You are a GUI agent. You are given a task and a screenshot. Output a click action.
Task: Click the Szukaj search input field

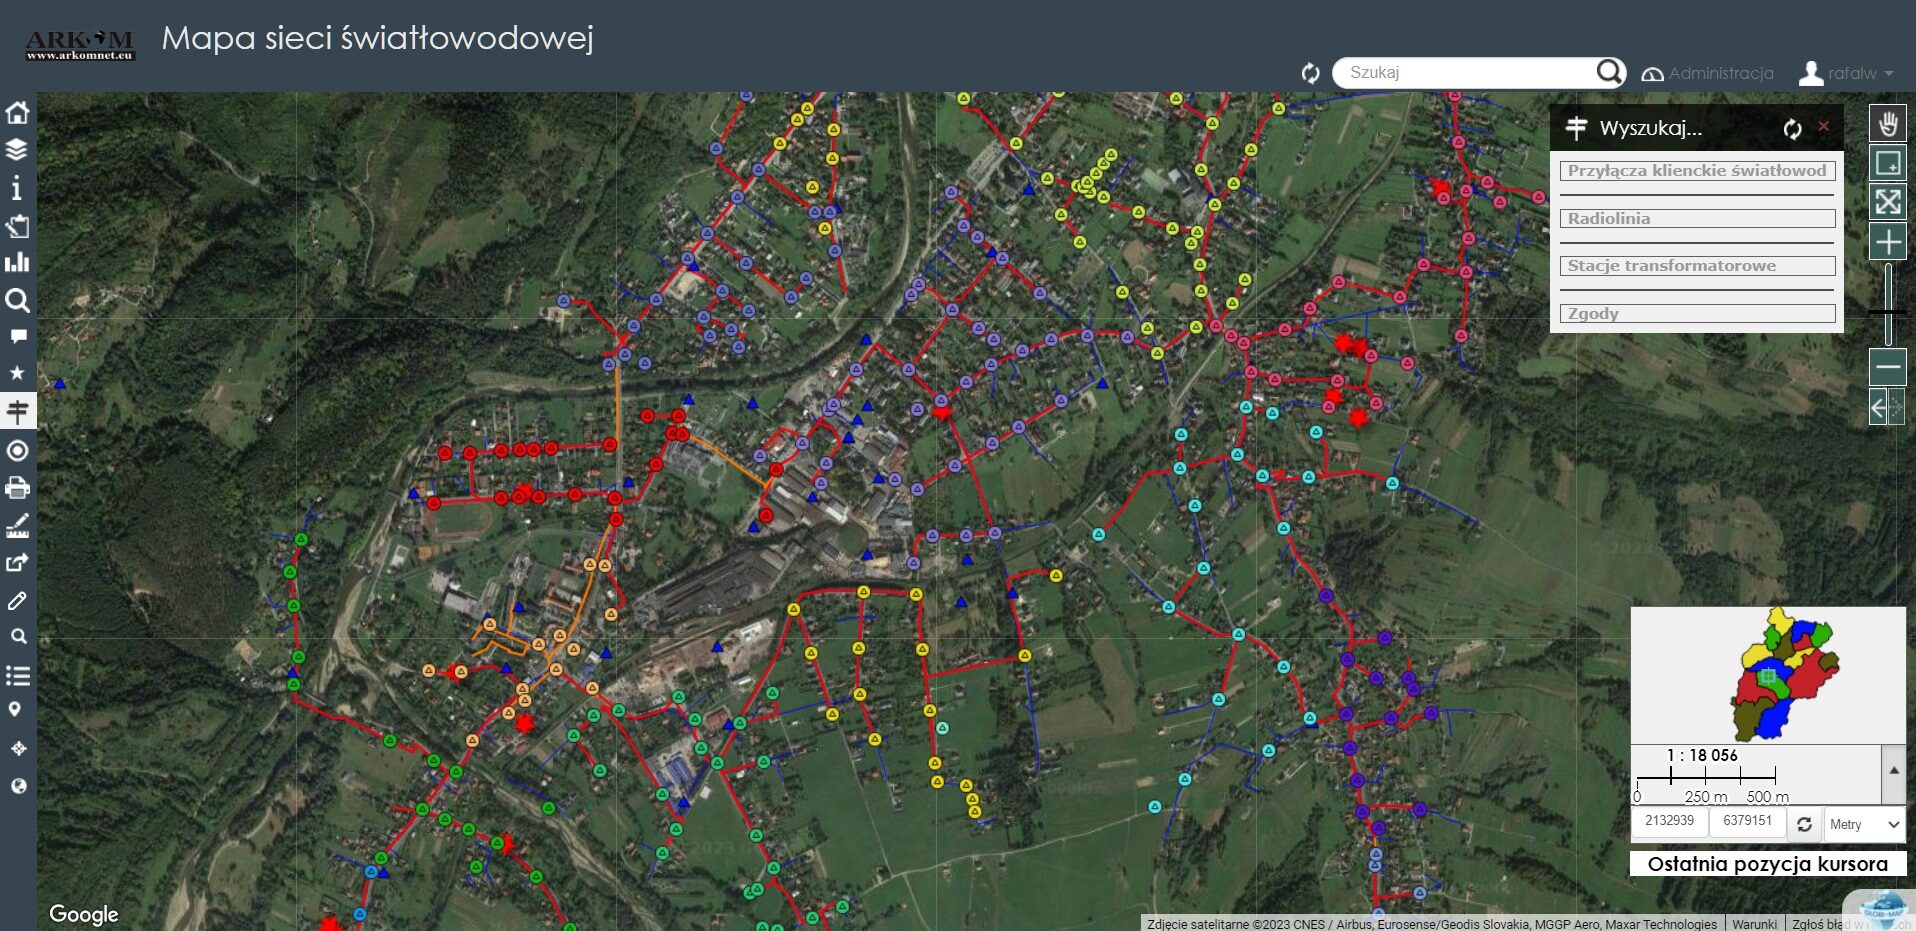click(1466, 73)
